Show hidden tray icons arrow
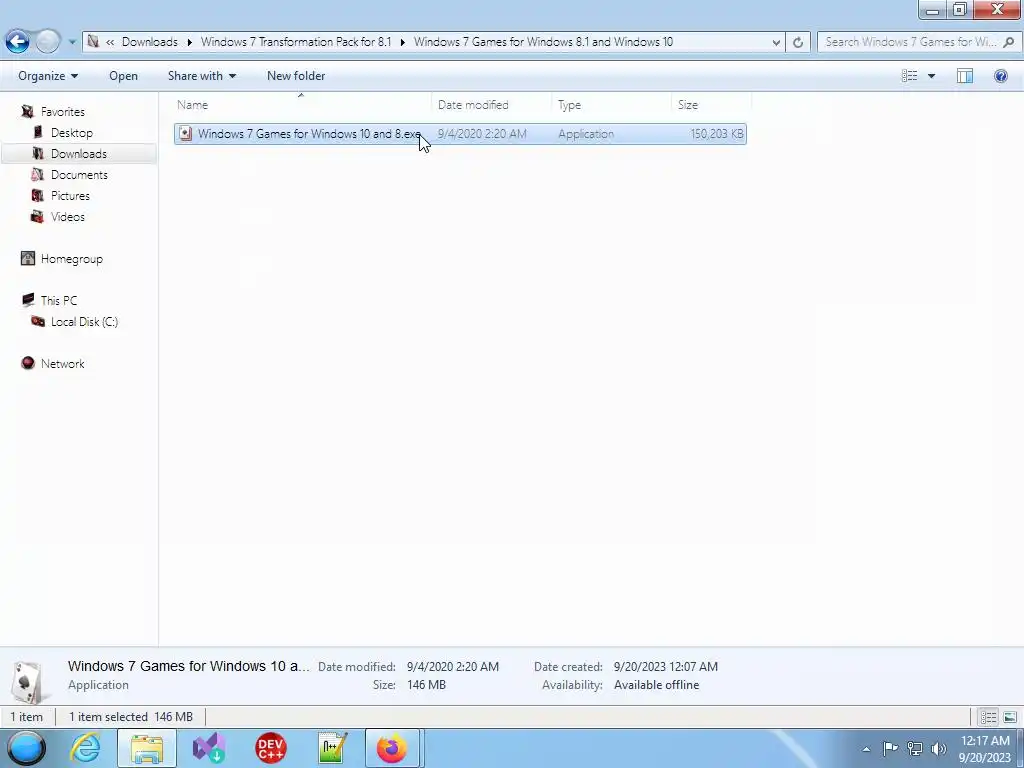Viewport: 1024px width, 768px height. click(866, 749)
